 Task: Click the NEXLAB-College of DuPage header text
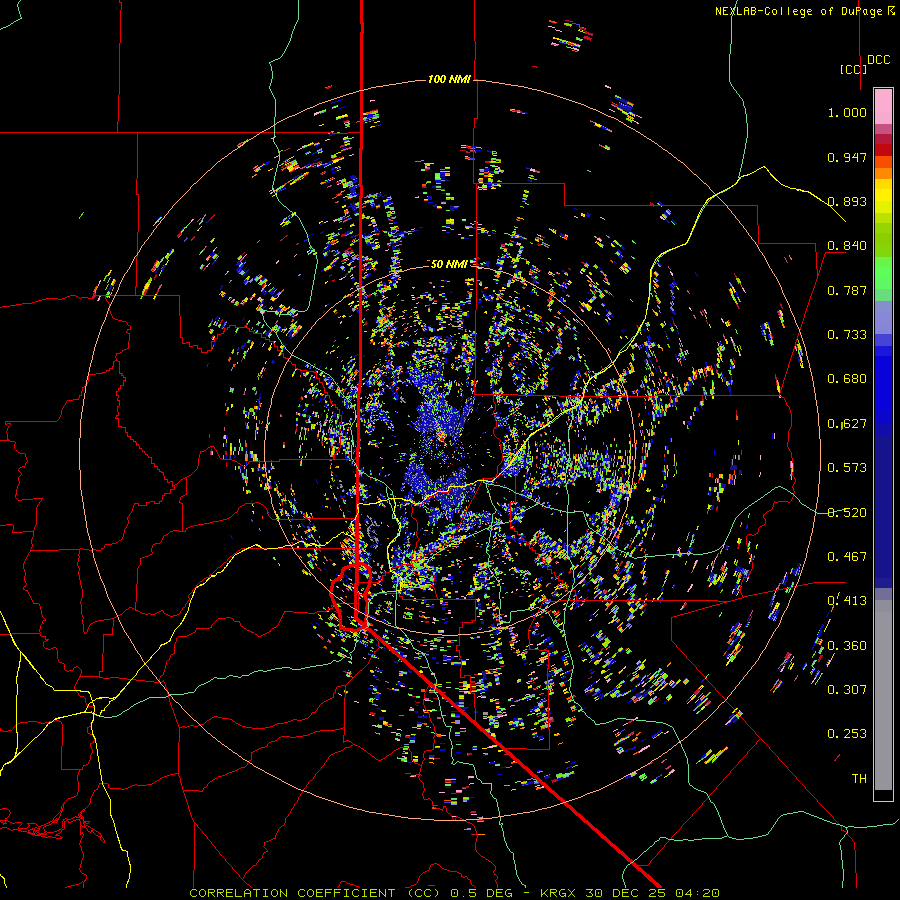pyautogui.click(x=804, y=11)
